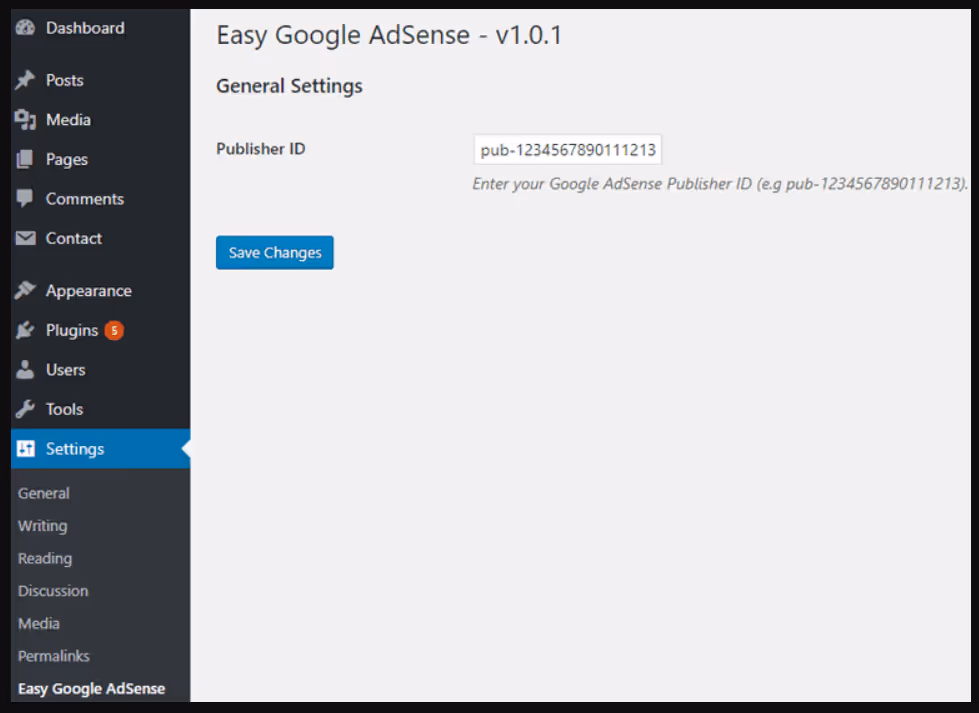Open the Pages menu
Screen dimensions: 979x713
67,160
